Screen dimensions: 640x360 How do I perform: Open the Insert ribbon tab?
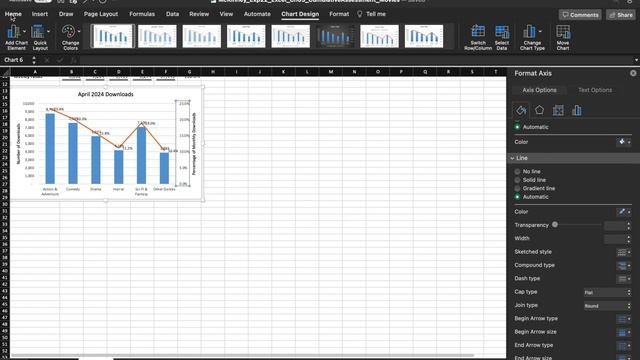tap(40, 14)
